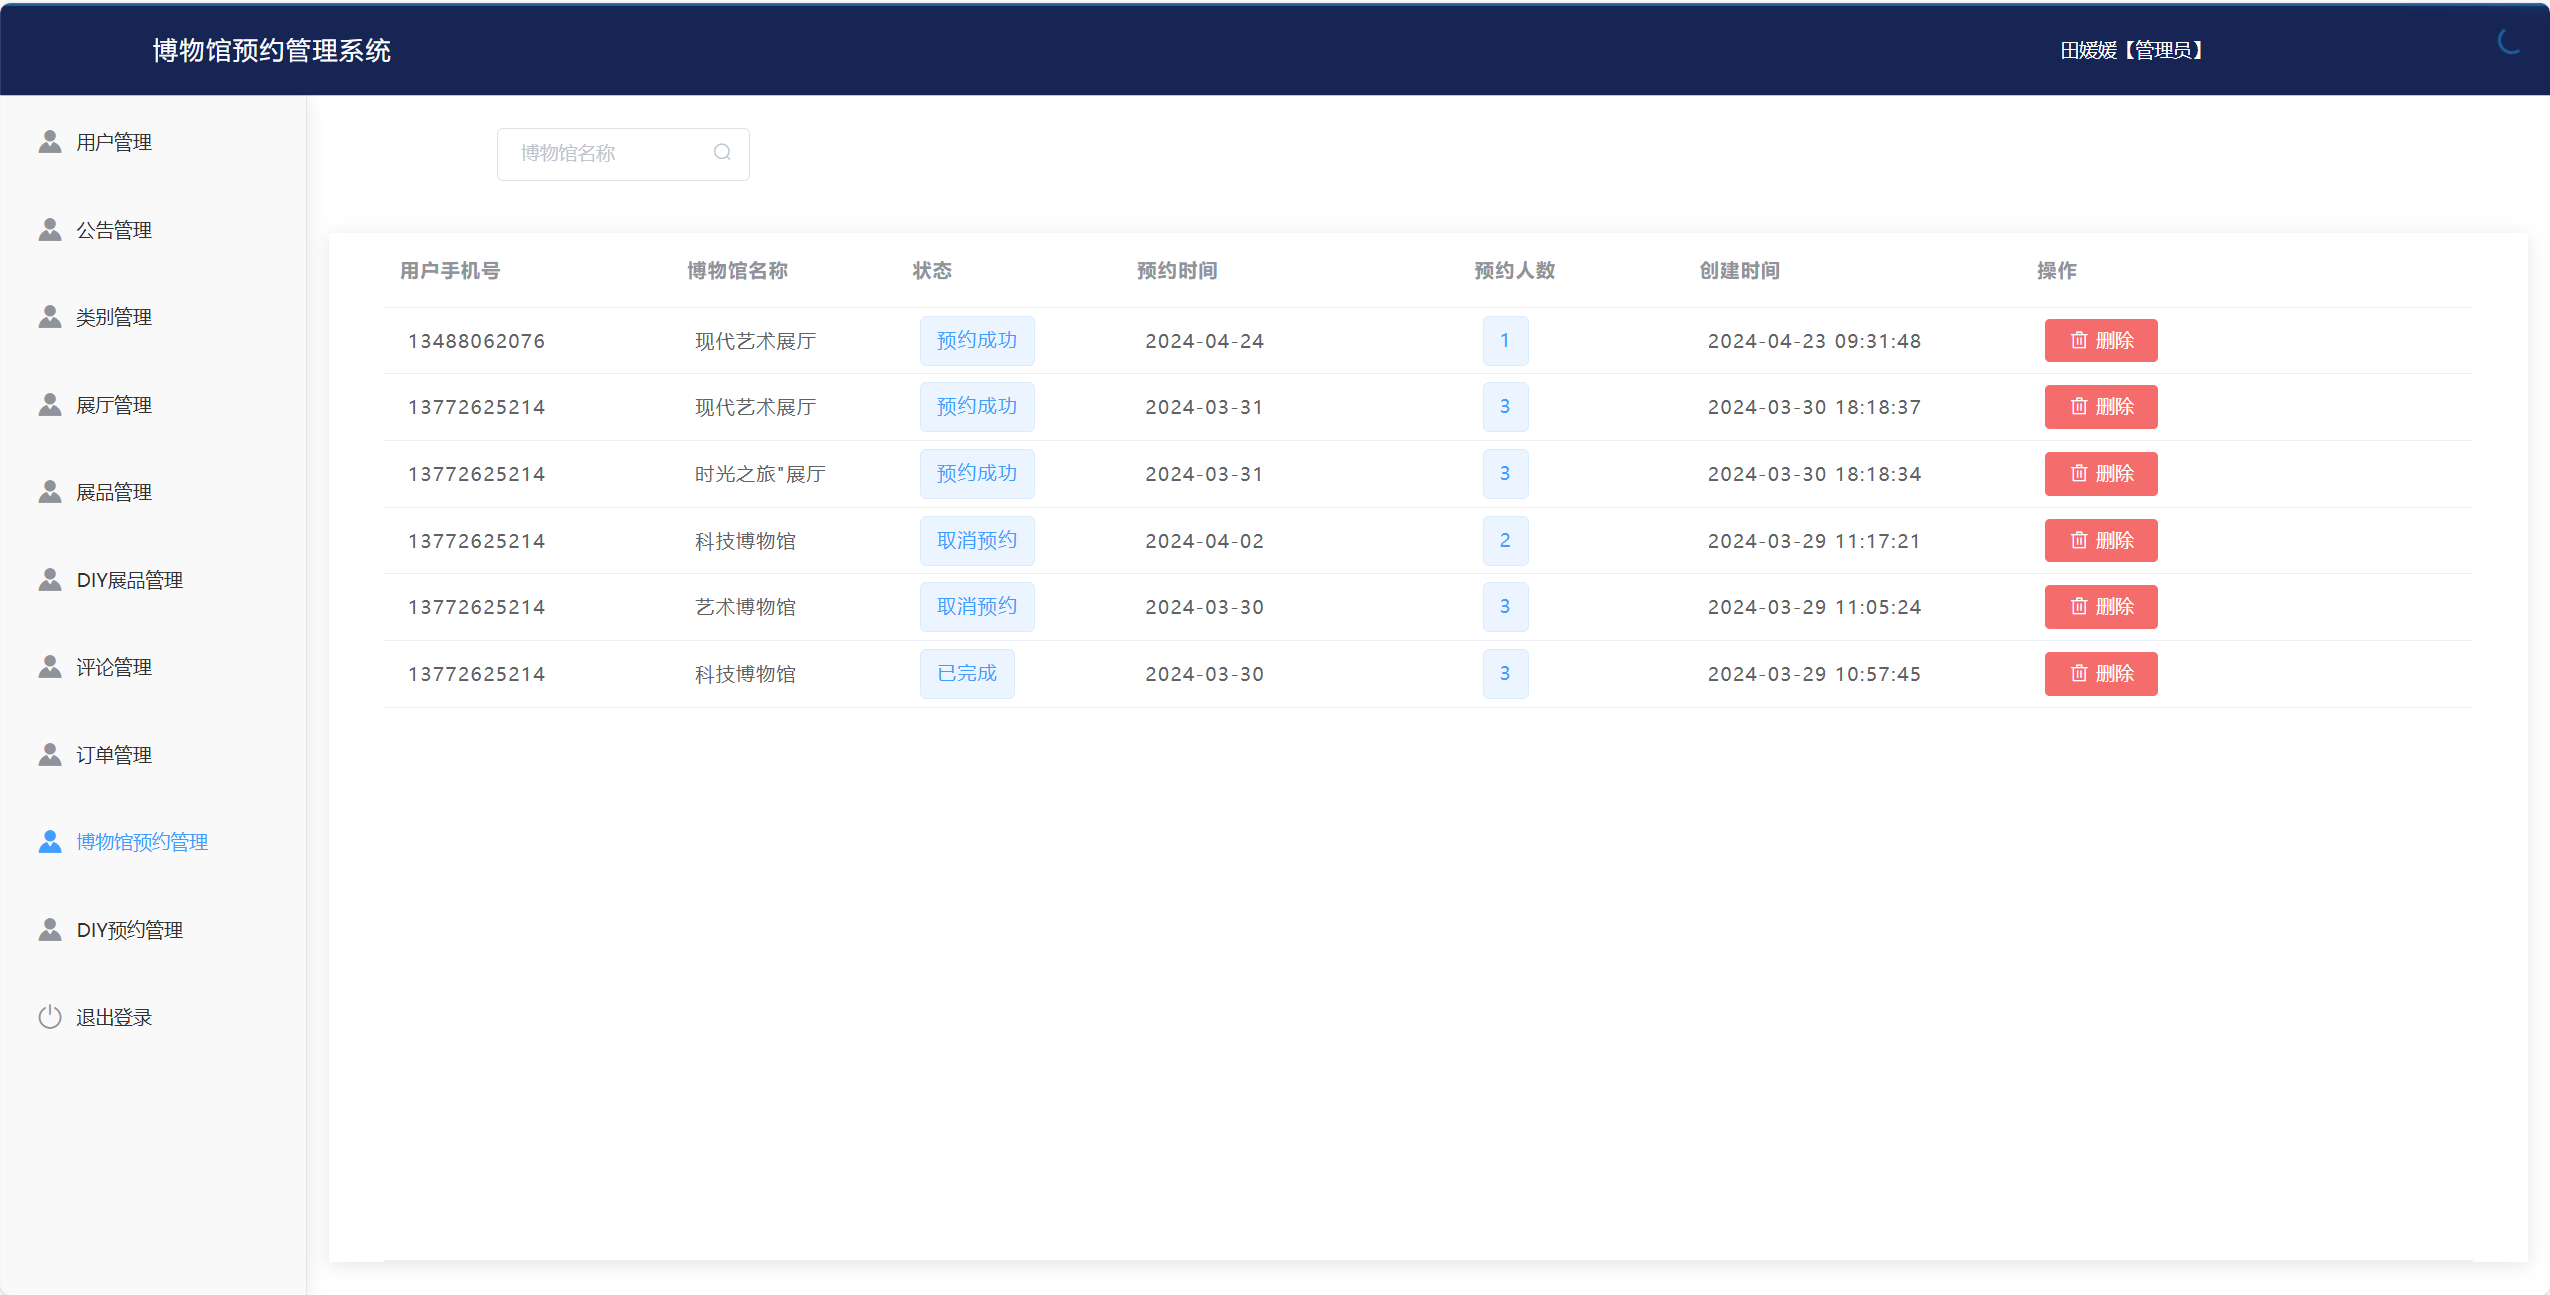Delete the 13488062076 reservation row
Image resolution: width=2550 pixels, height=1295 pixels.
(x=2100, y=340)
